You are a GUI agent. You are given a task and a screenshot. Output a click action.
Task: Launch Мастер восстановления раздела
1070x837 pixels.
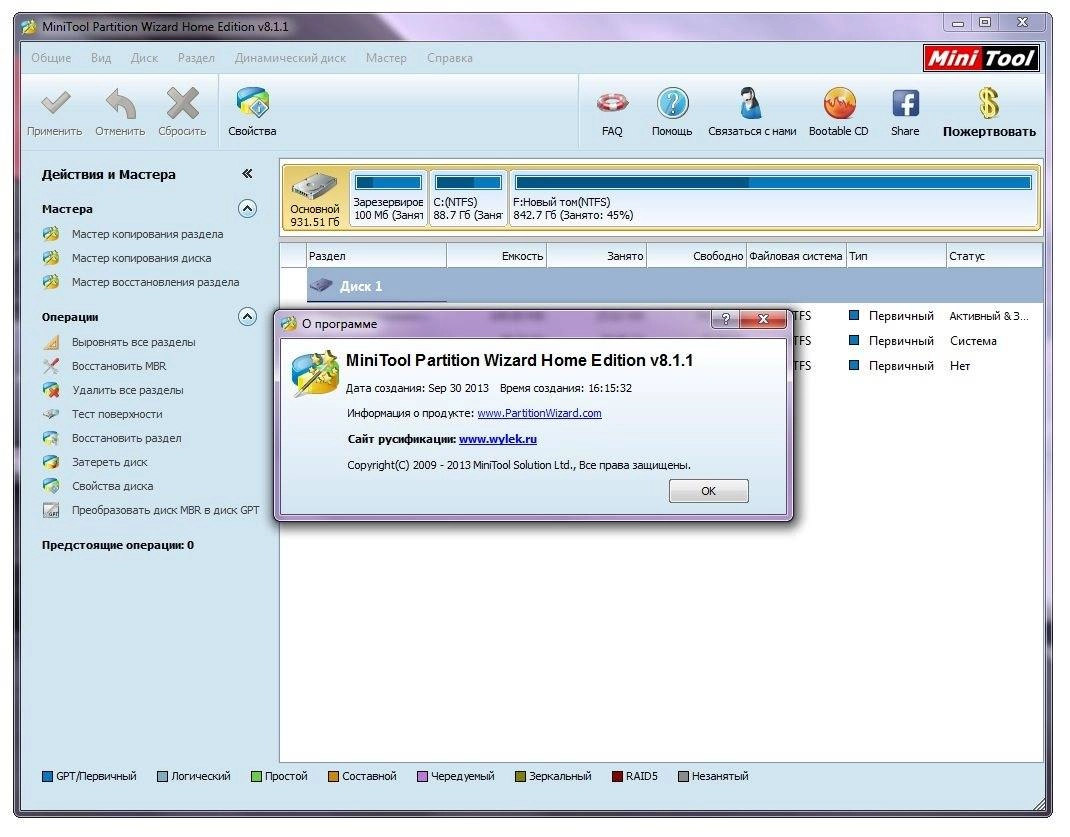pos(156,282)
